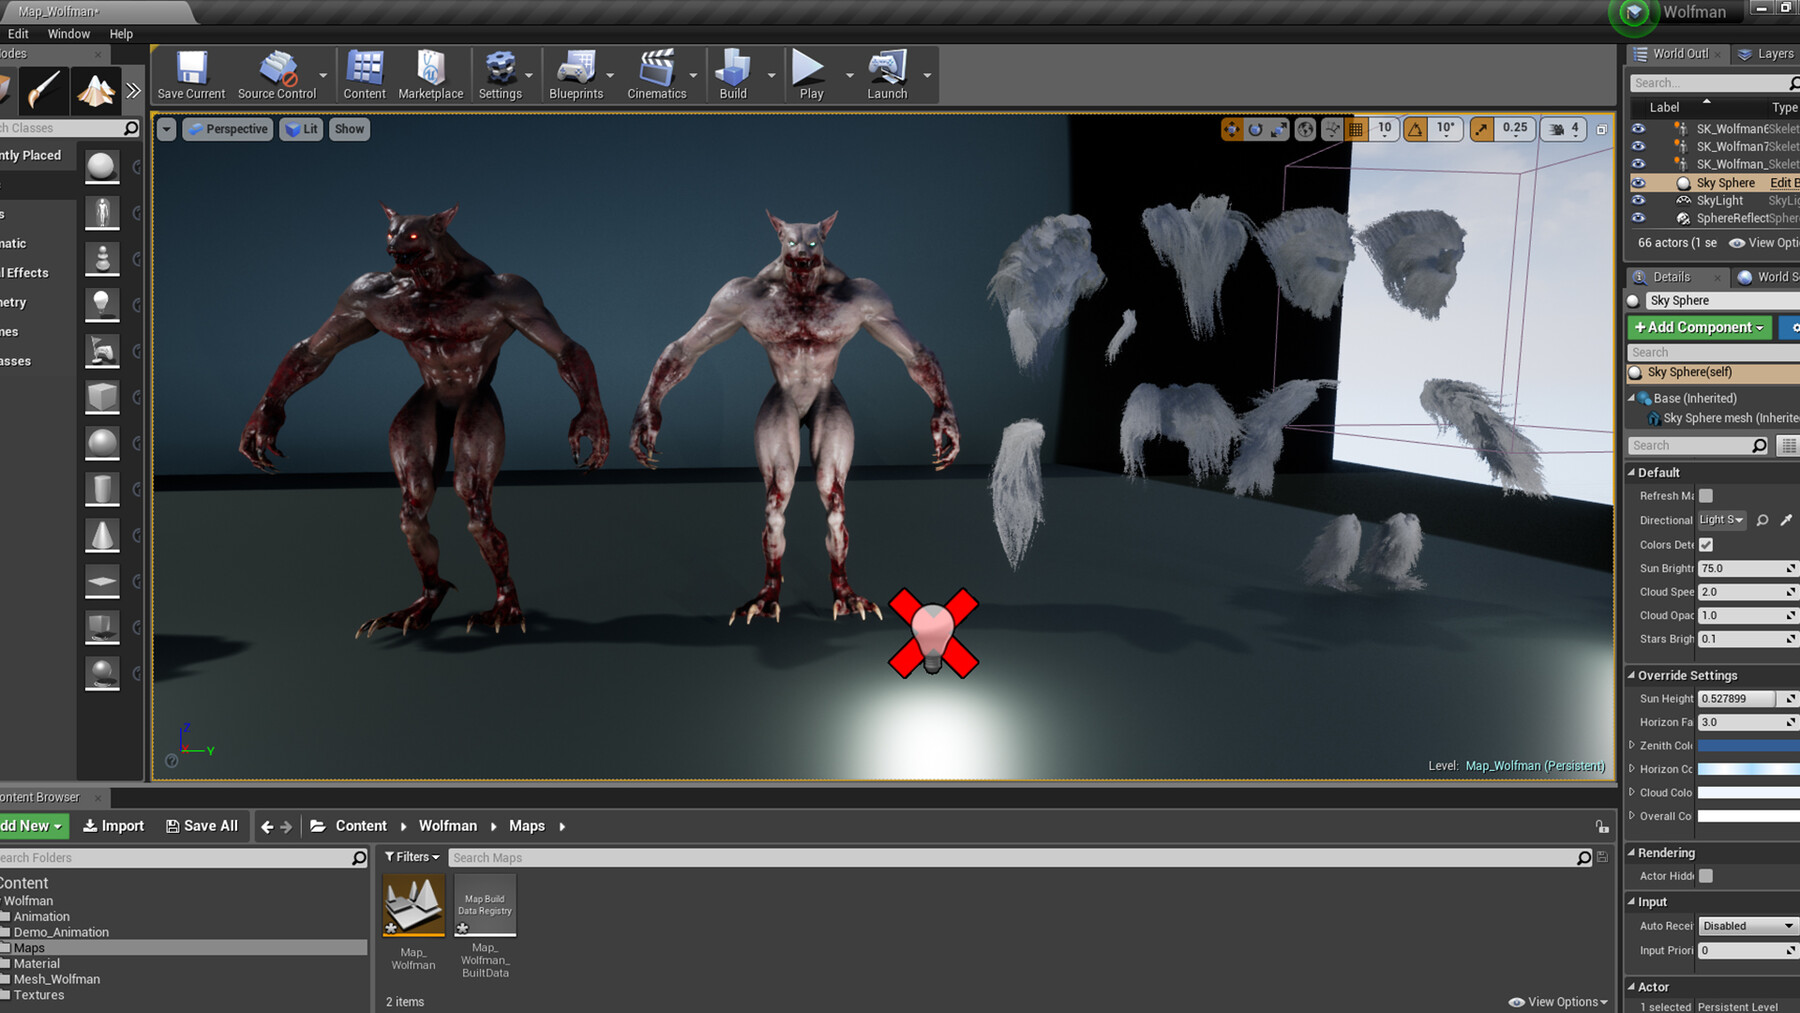Open the Settings toolbar icon

click(x=500, y=75)
